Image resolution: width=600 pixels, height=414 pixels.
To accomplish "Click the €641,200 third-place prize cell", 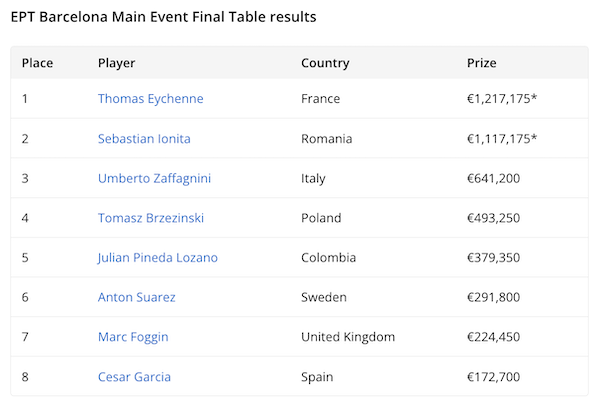I will [494, 178].
